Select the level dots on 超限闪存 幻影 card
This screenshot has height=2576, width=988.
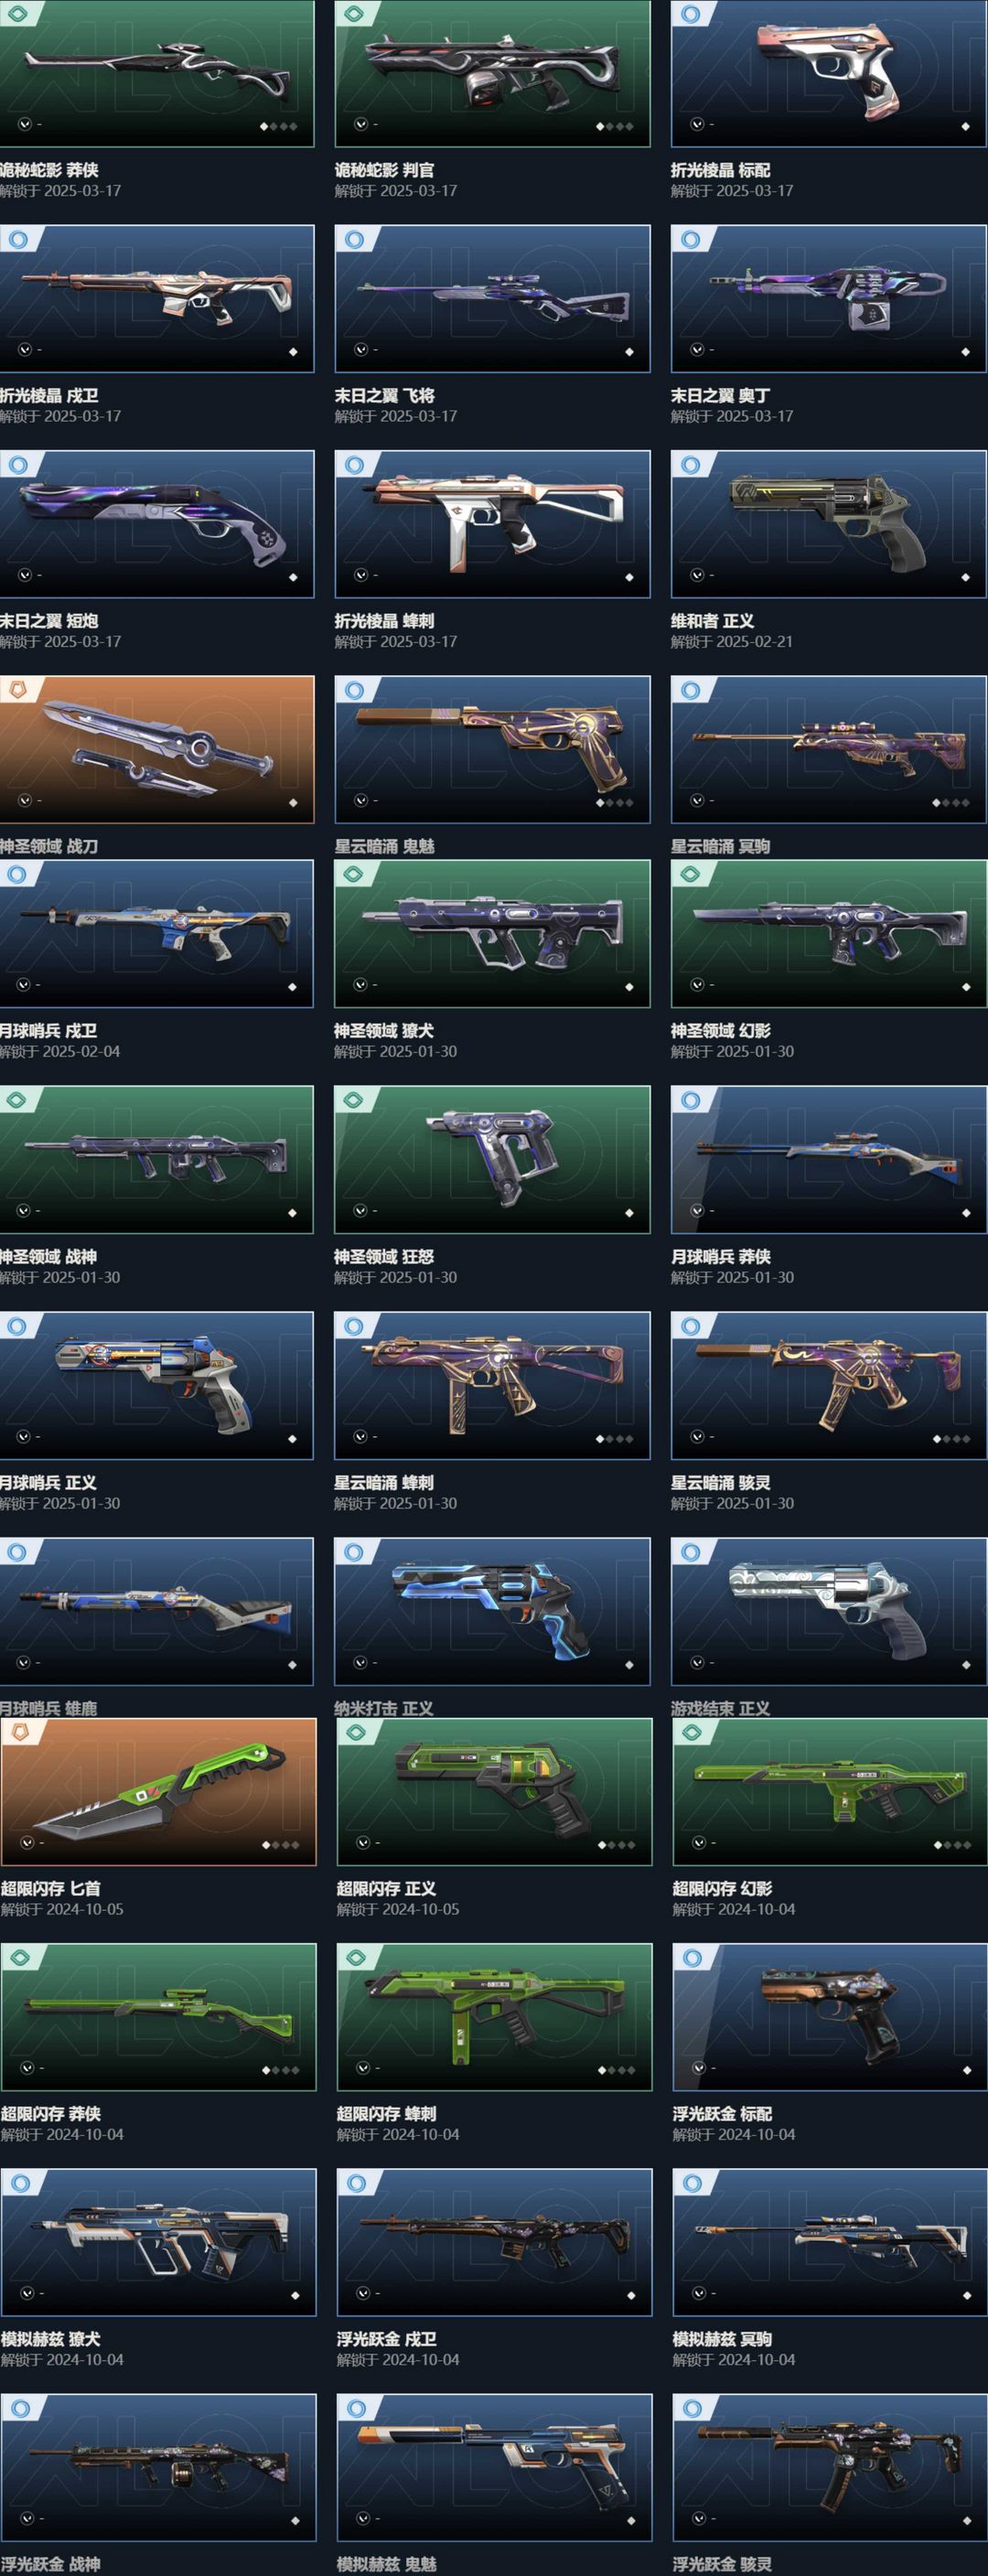952,1845
